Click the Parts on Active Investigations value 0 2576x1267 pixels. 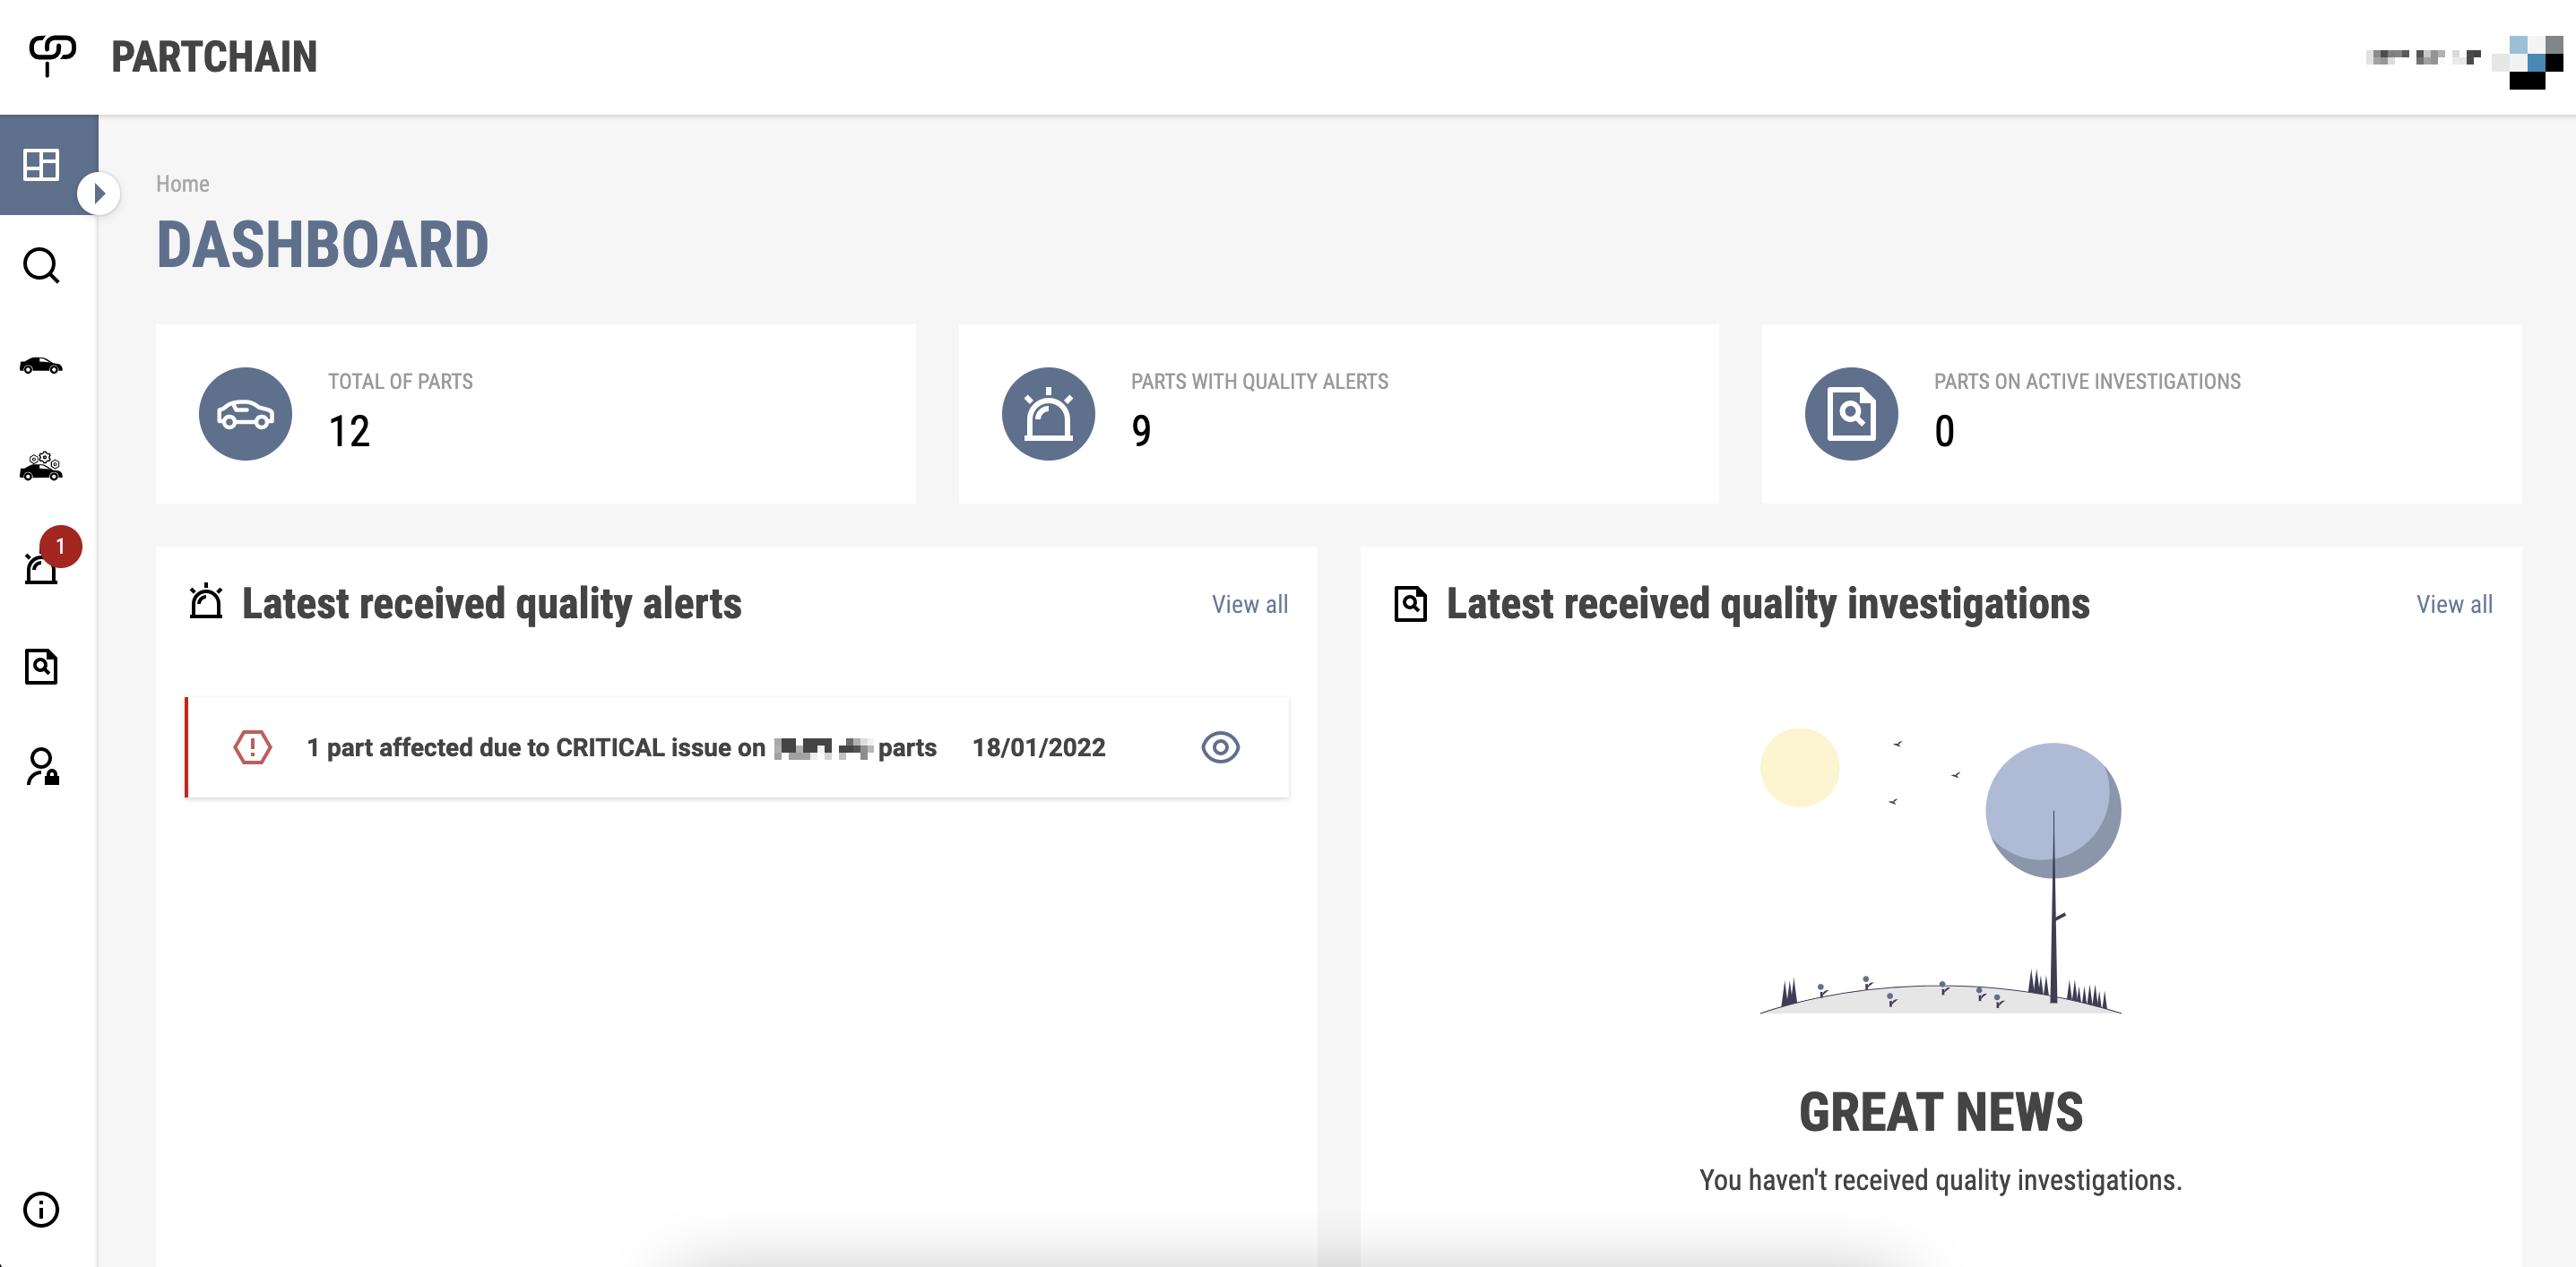(x=1944, y=432)
